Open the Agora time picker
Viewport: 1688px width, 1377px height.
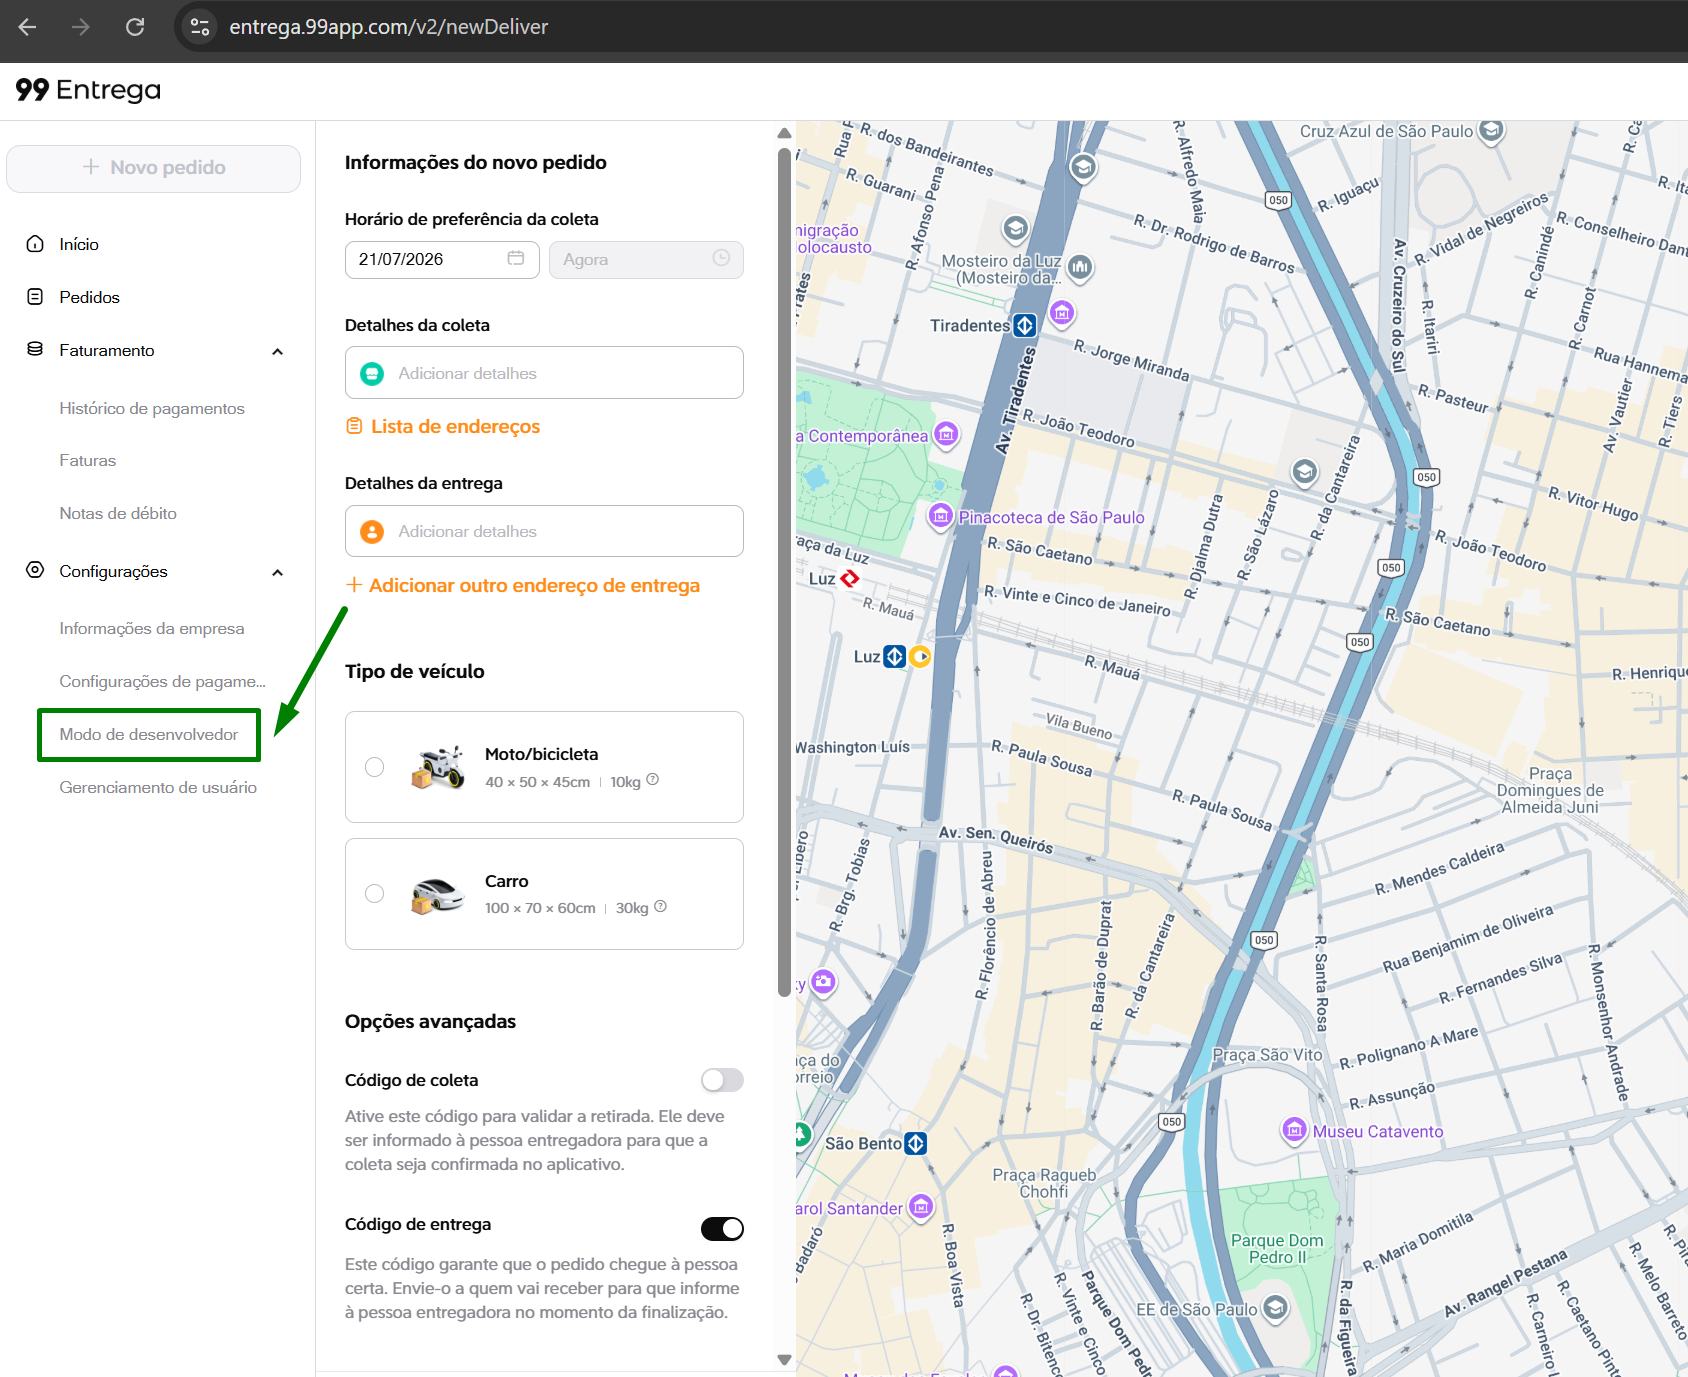[646, 260]
